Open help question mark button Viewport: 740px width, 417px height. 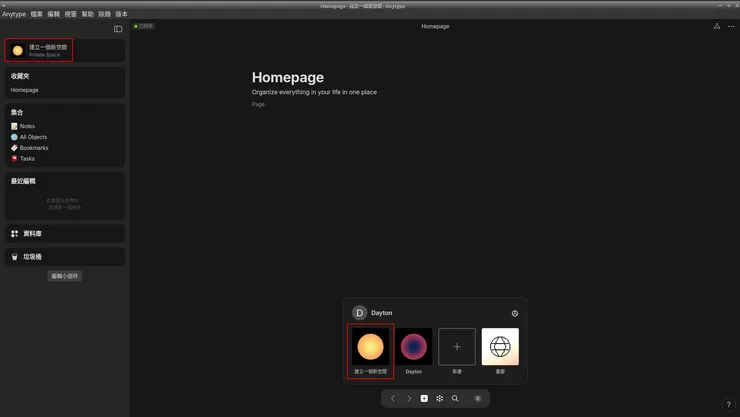click(x=729, y=404)
